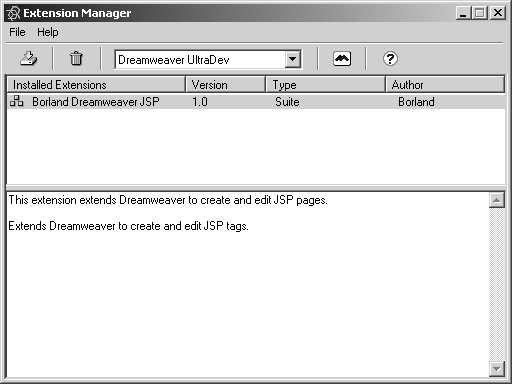Click the version value 1.0
Viewport: 512px width, 384px height.
tap(200, 102)
